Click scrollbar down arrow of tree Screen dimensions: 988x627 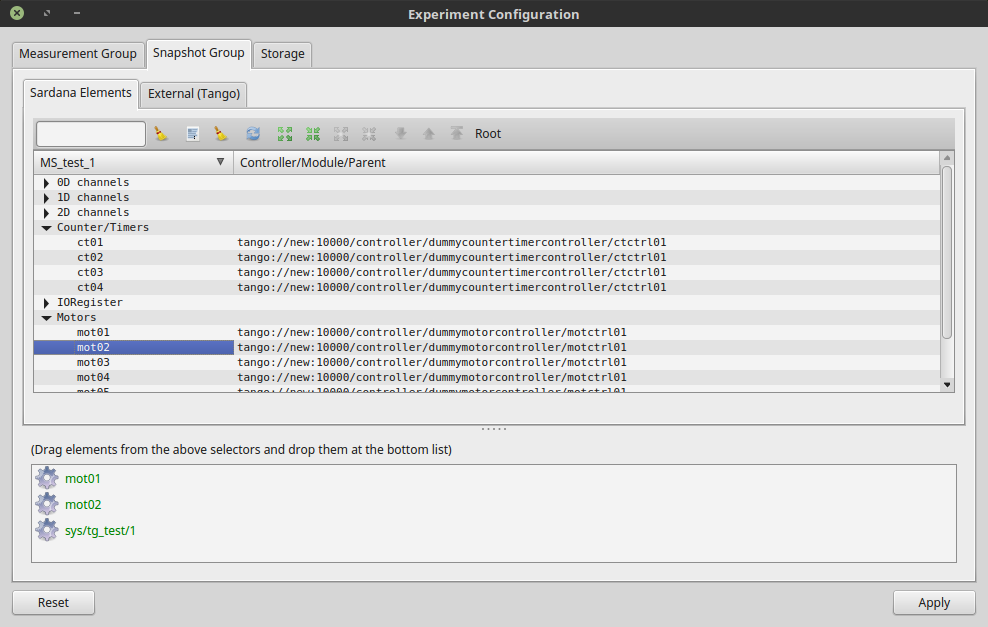tap(947, 384)
